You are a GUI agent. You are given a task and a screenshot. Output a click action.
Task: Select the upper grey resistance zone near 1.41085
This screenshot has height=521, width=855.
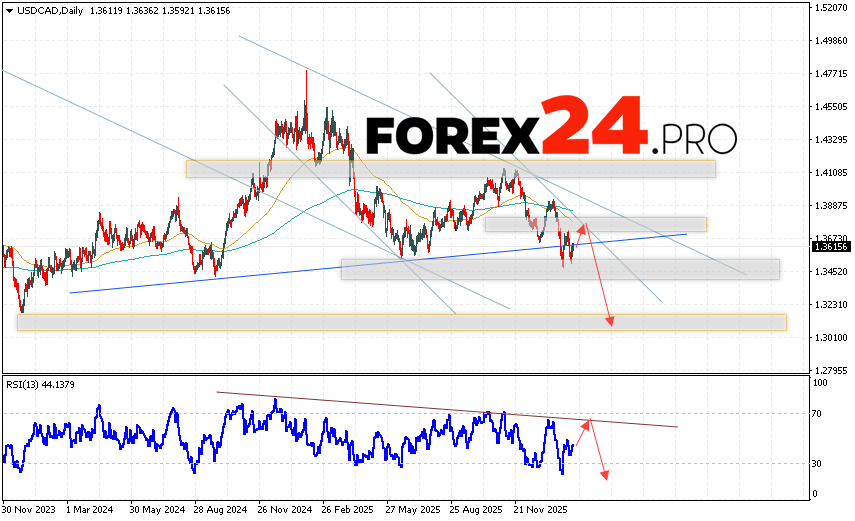[450, 168]
